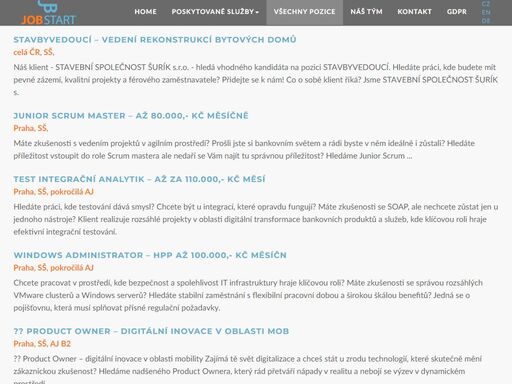Switch language to EN

[x=486, y=12]
